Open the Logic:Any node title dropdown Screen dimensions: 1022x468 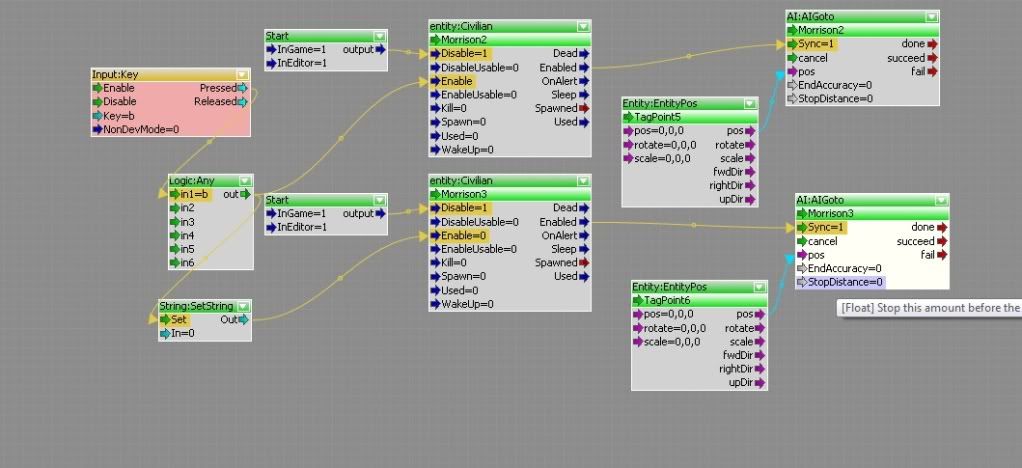246,180
